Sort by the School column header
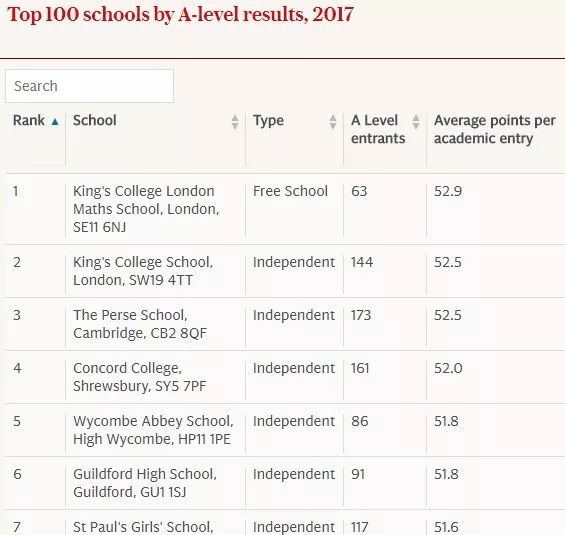This screenshot has height=535, width=565. click(x=95, y=120)
